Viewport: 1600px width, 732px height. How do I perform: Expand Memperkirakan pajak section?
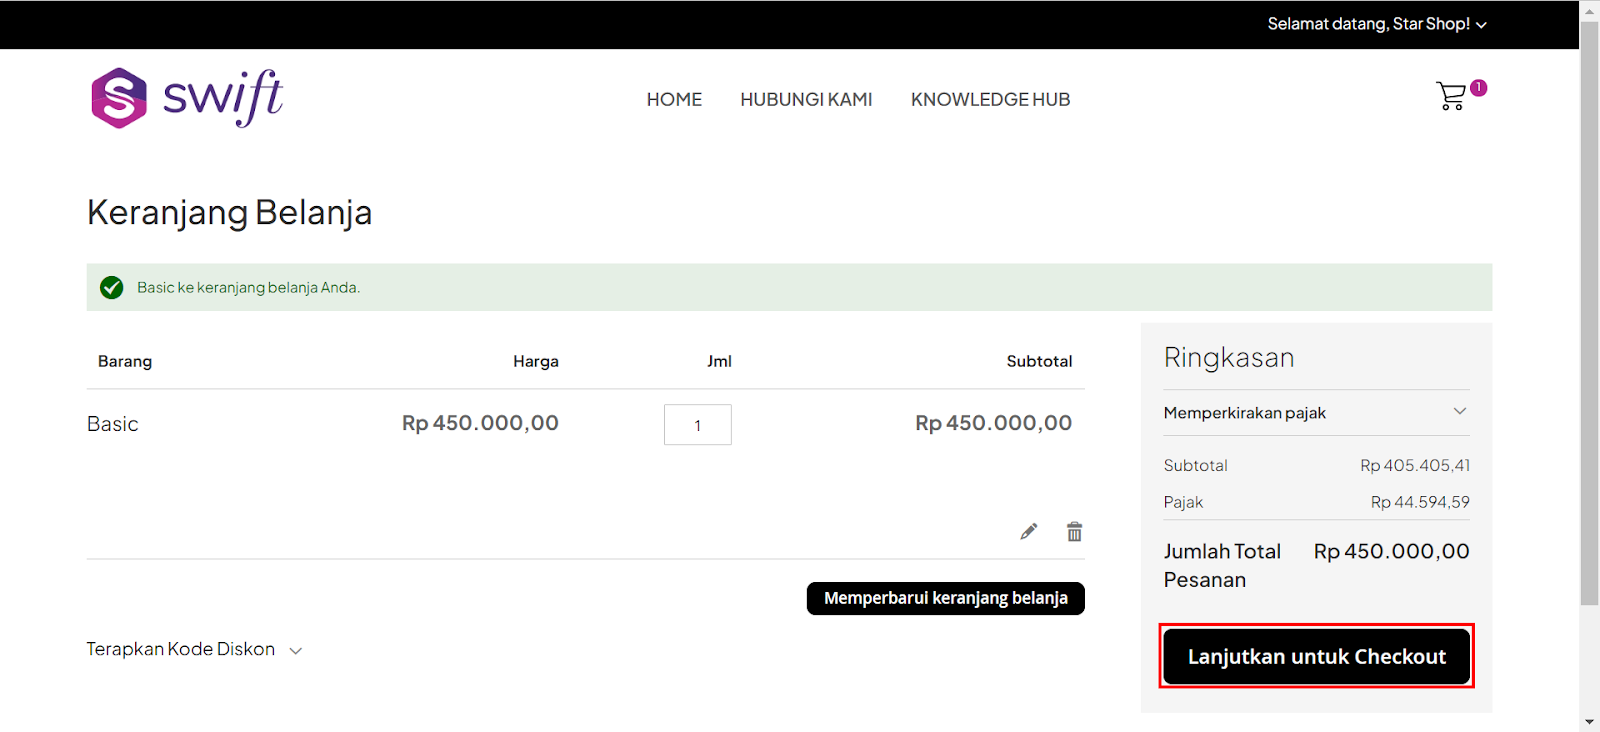click(x=1316, y=413)
